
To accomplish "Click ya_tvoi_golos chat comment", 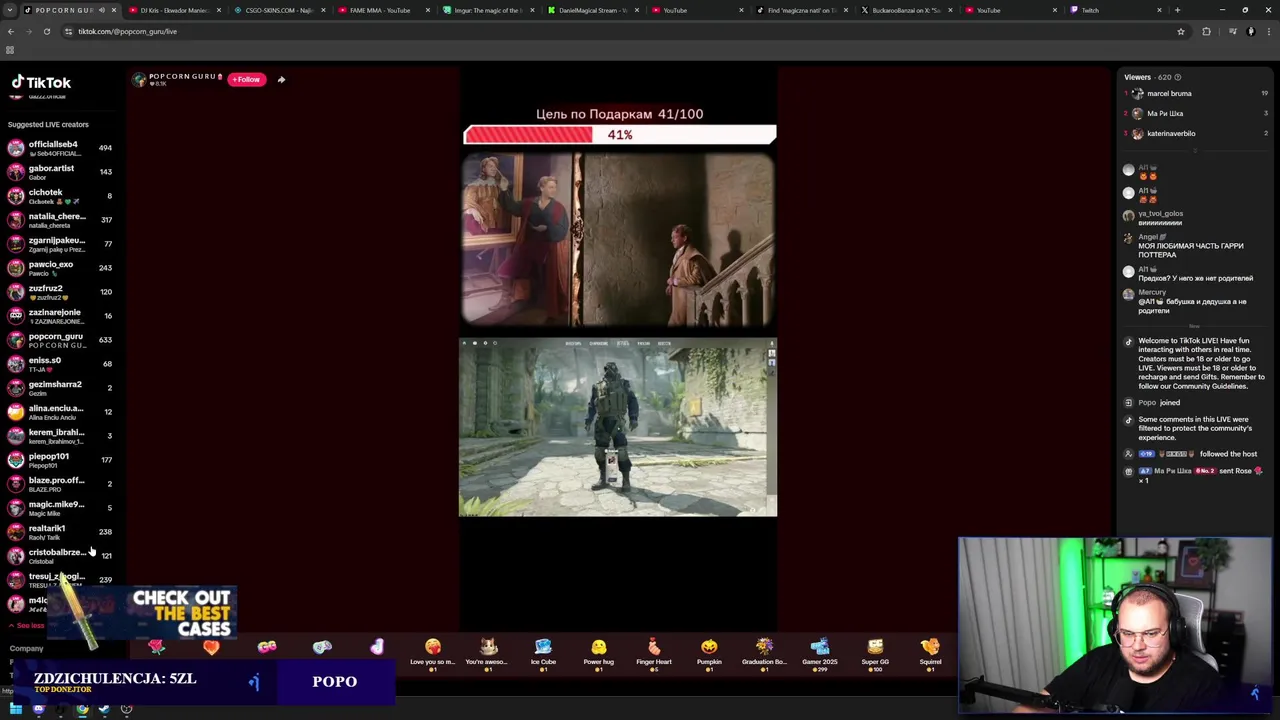I will point(1160,218).
